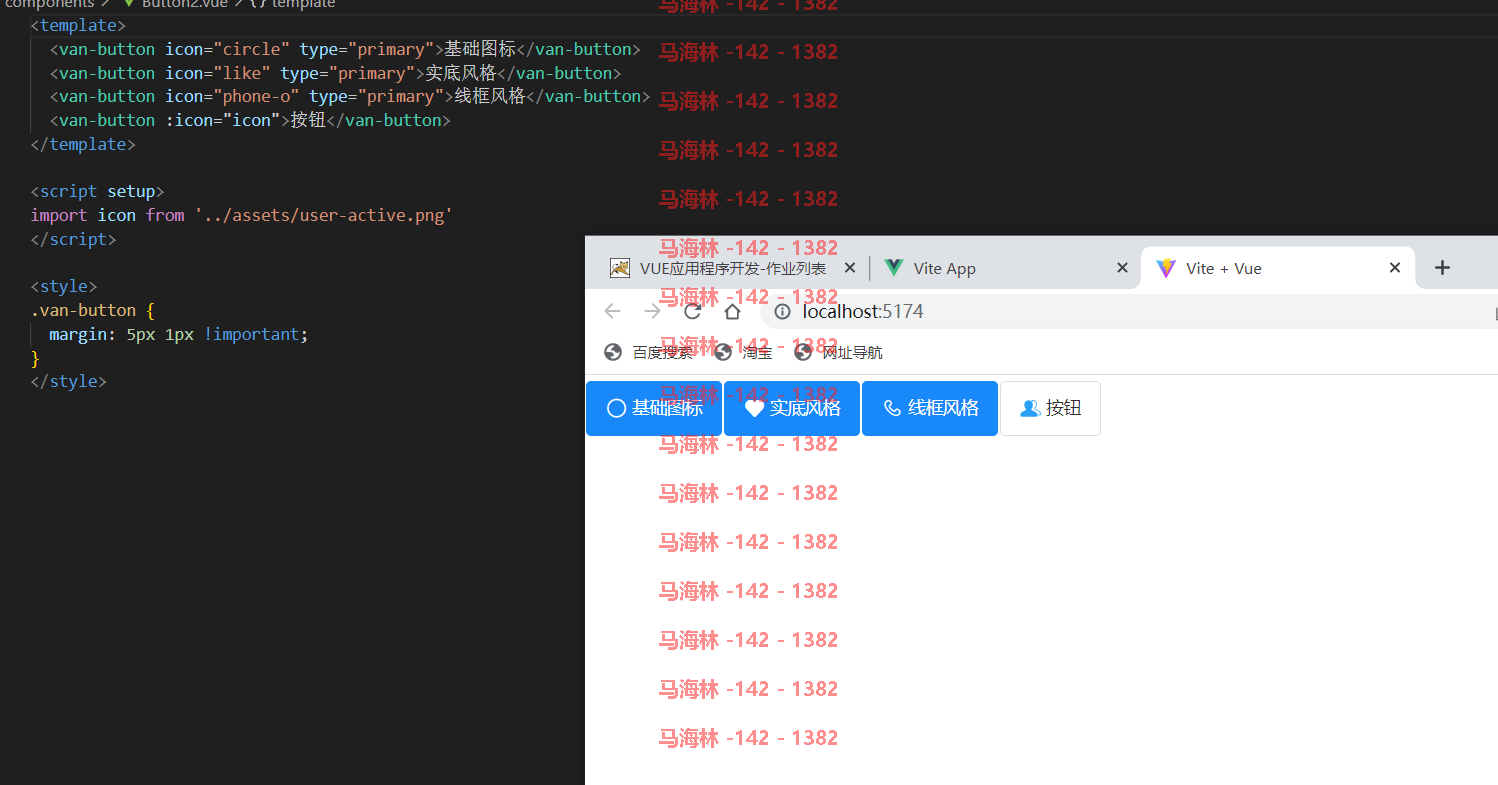Select the Vite + Vue tab
The image size is (1498, 785).
[1278, 268]
